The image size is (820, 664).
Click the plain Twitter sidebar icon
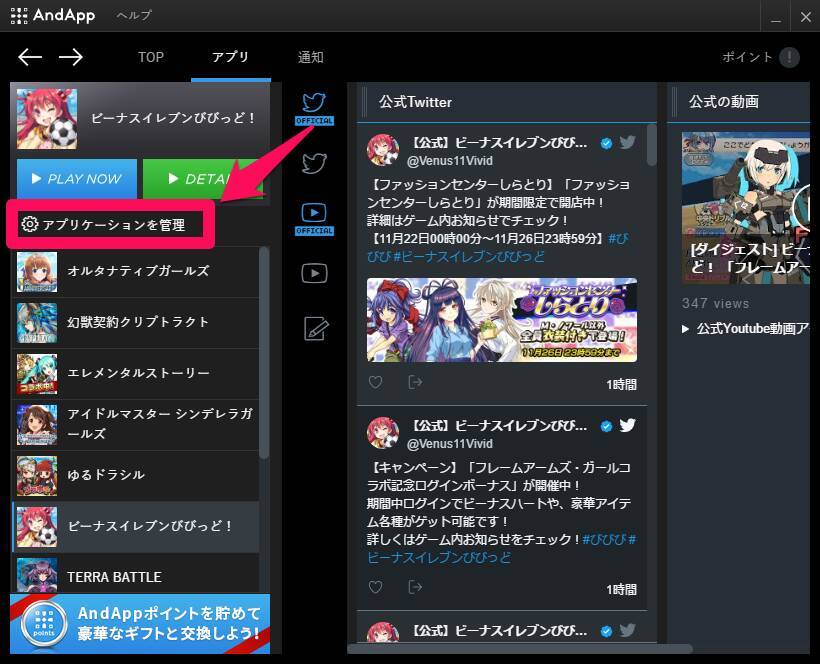[314, 164]
